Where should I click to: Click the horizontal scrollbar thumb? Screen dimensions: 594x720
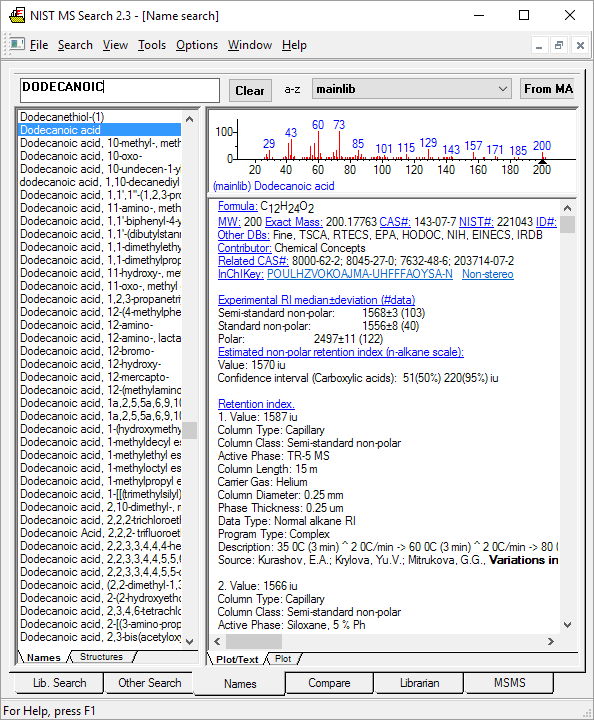(x=254, y=641)
